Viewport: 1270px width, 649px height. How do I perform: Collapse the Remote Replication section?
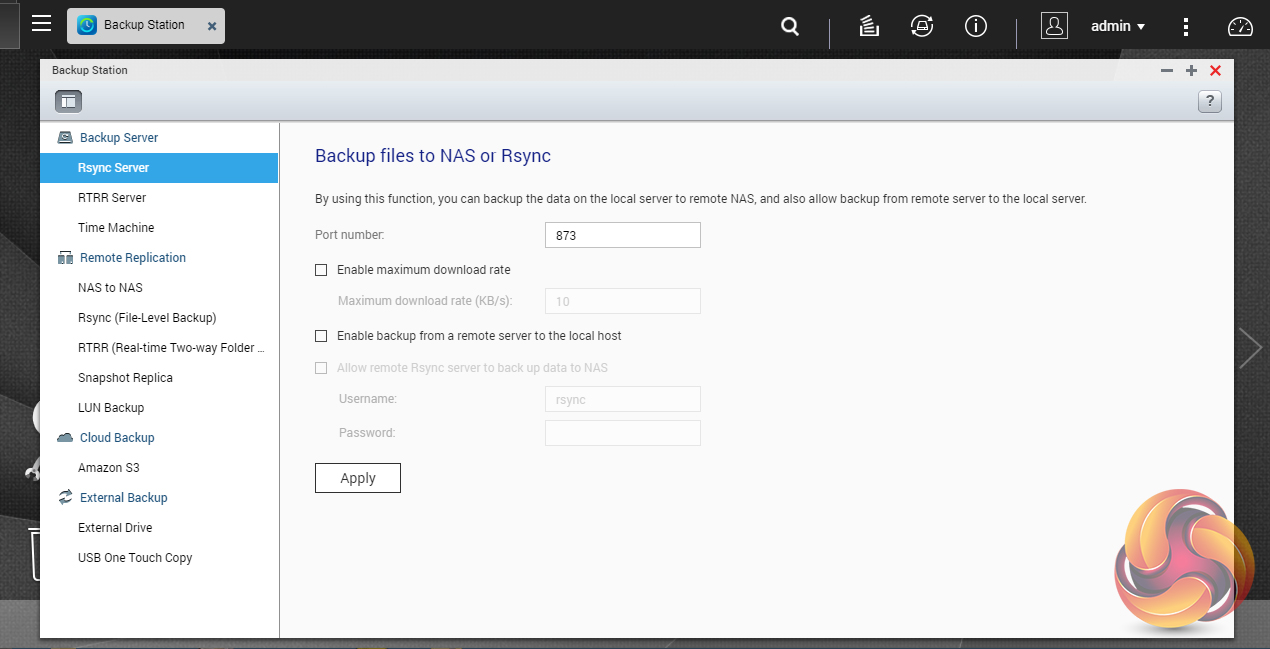coord(132,258)
